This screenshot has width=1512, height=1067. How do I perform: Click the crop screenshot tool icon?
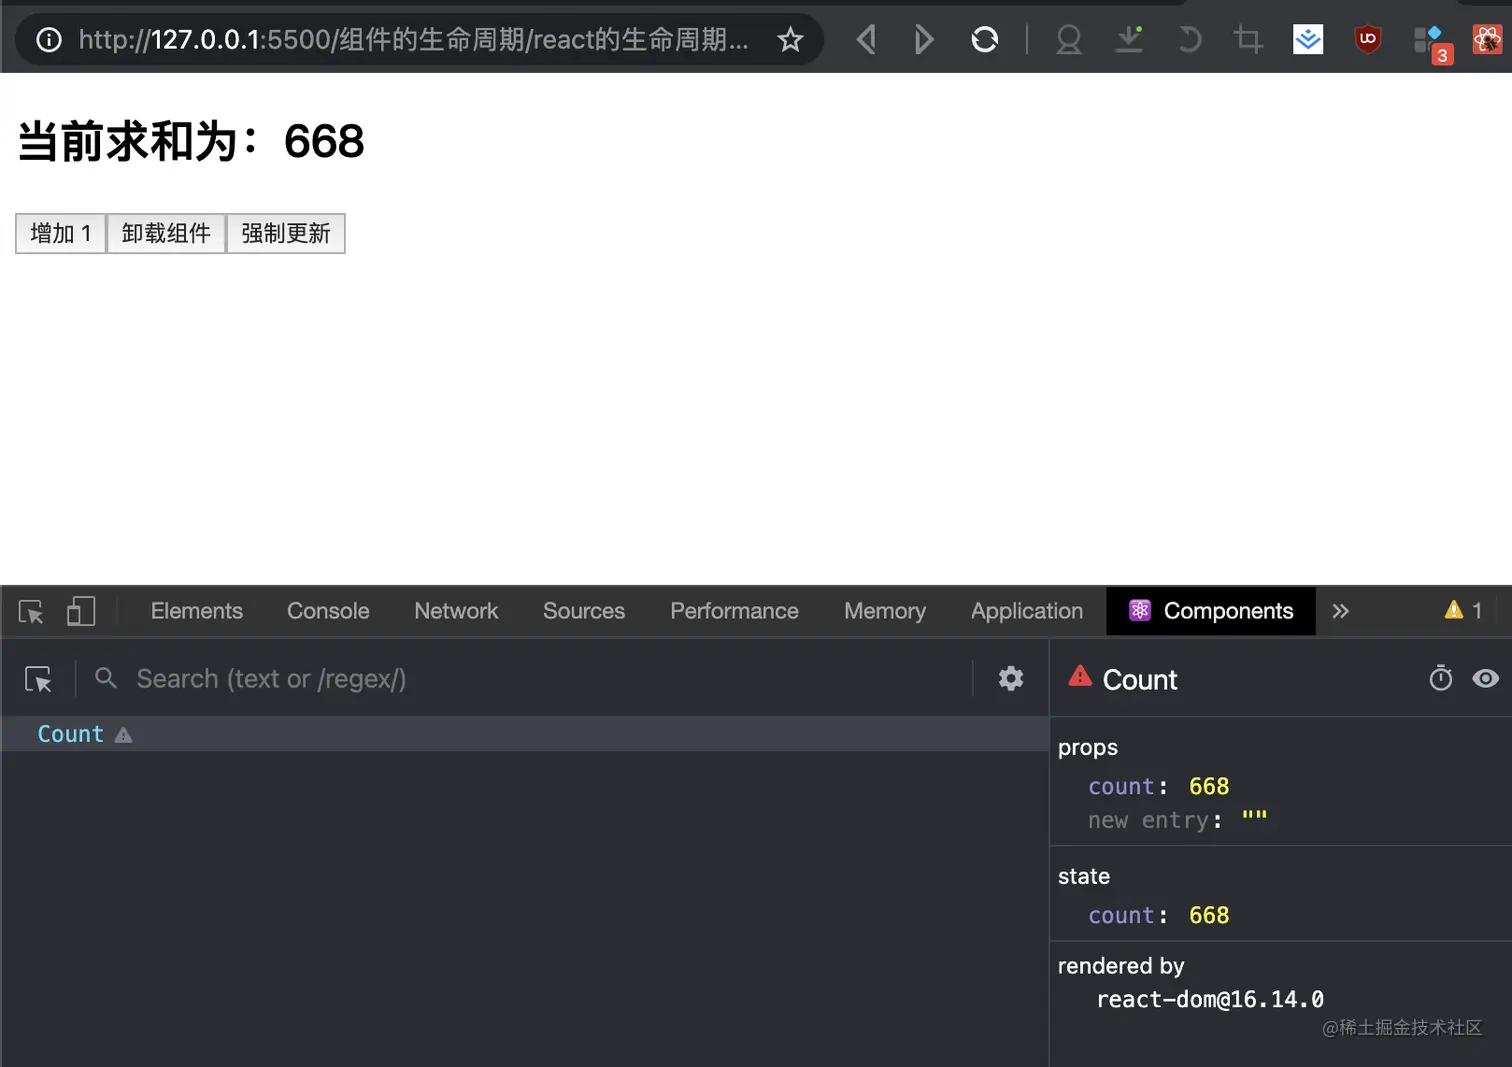coord(1248,39)
